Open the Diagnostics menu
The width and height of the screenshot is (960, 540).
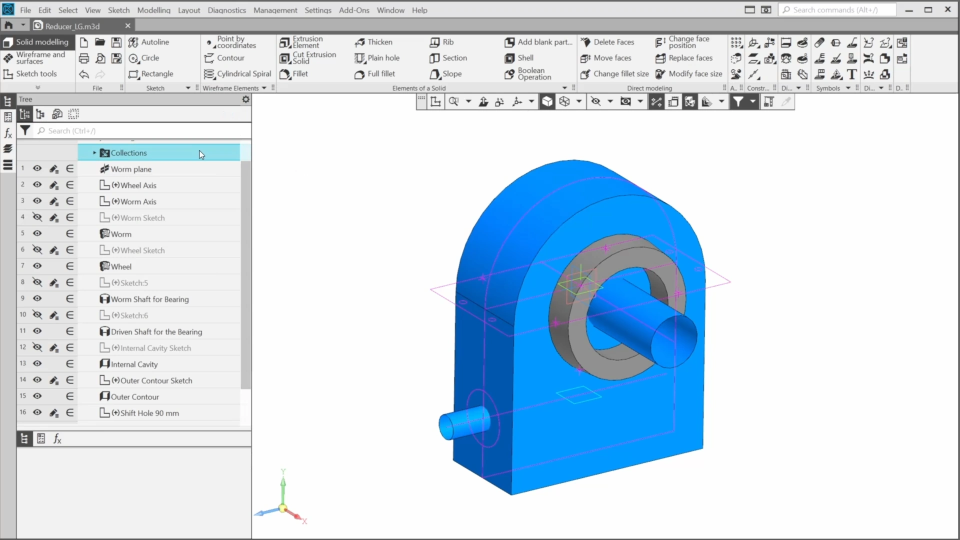[x=225, y=10]
